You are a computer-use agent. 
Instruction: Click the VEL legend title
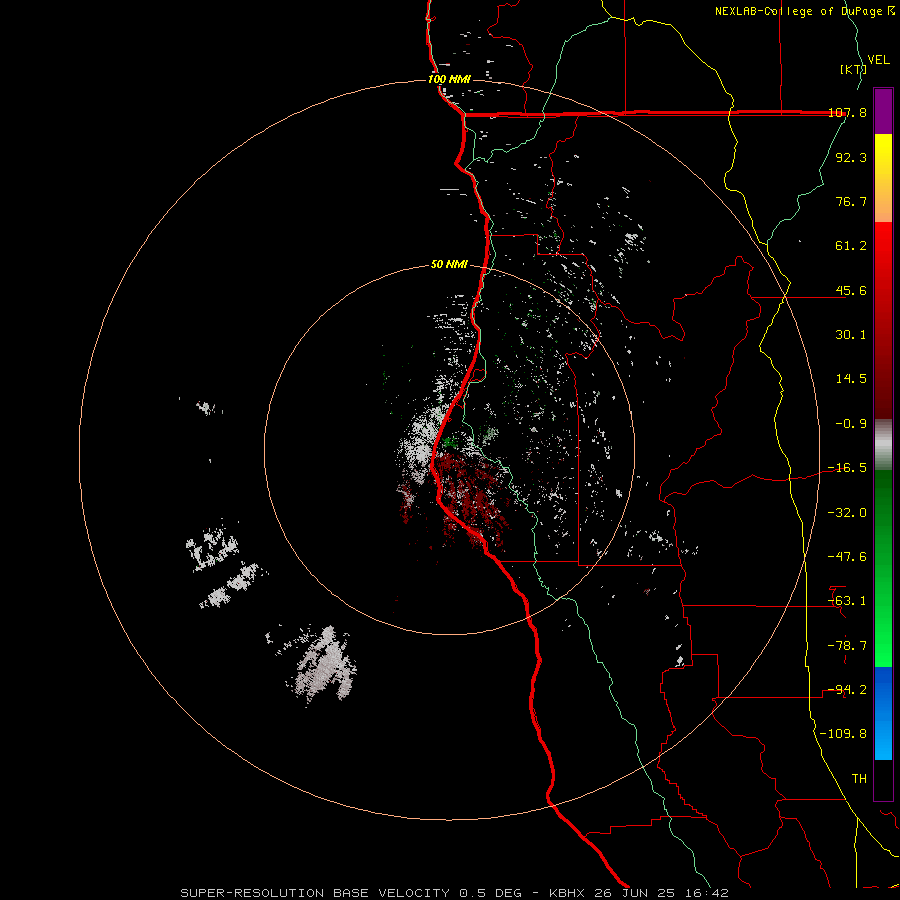[878, 60]
